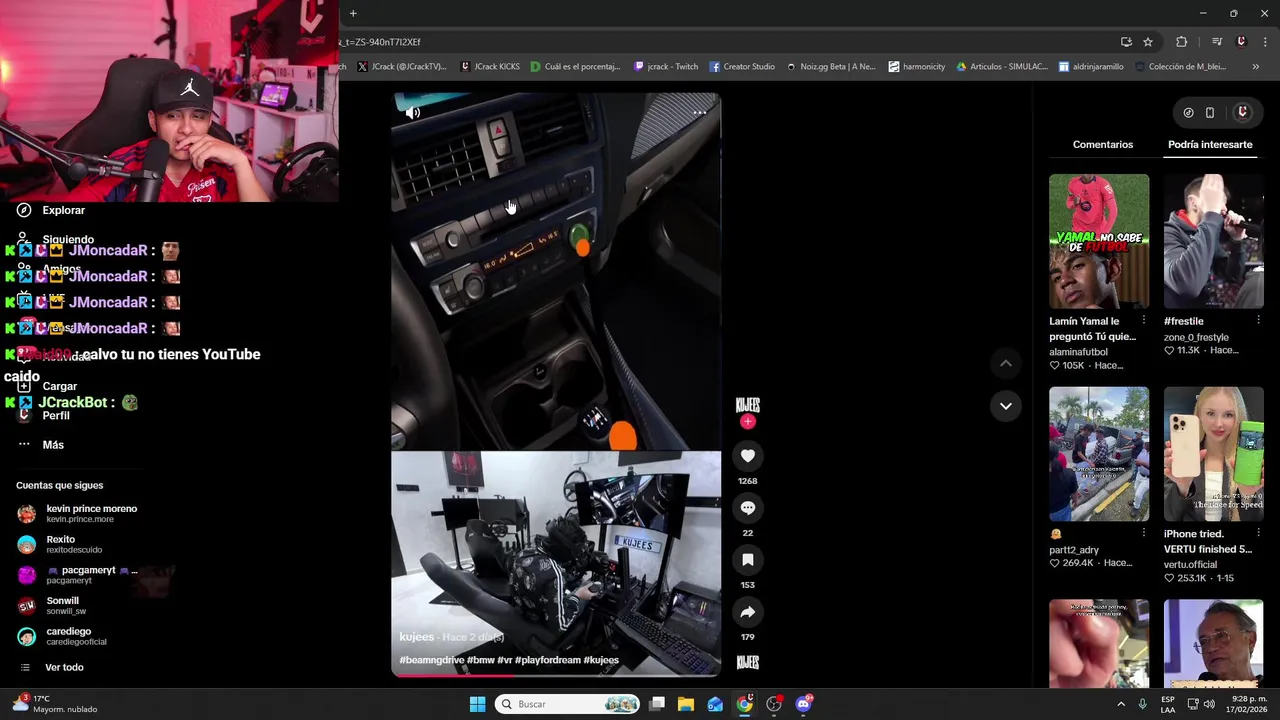Open the spinning kujees sound disc
The image size is (1280, 720).
747,662
